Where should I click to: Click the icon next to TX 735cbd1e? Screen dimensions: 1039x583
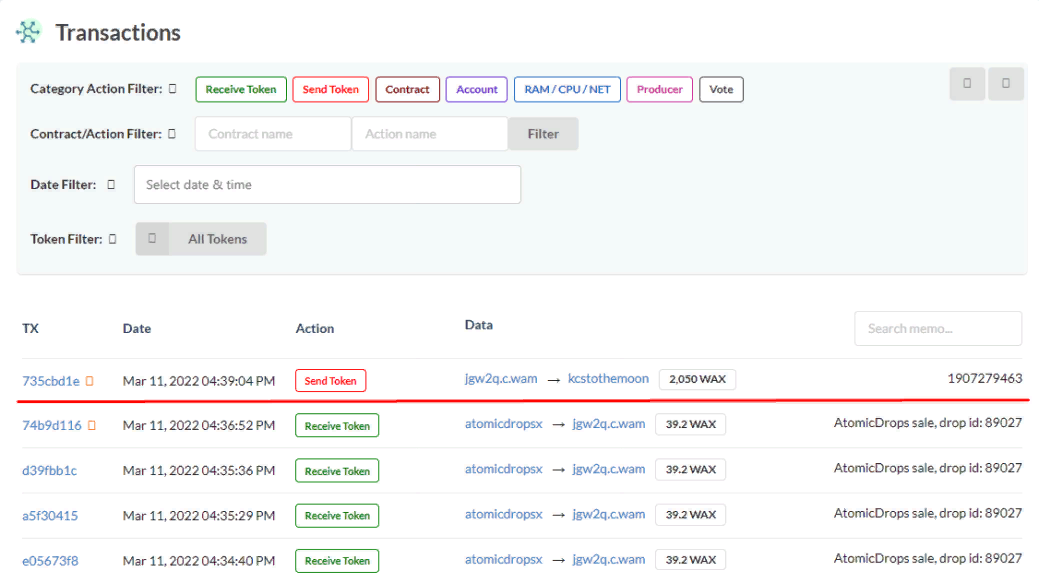89,381
